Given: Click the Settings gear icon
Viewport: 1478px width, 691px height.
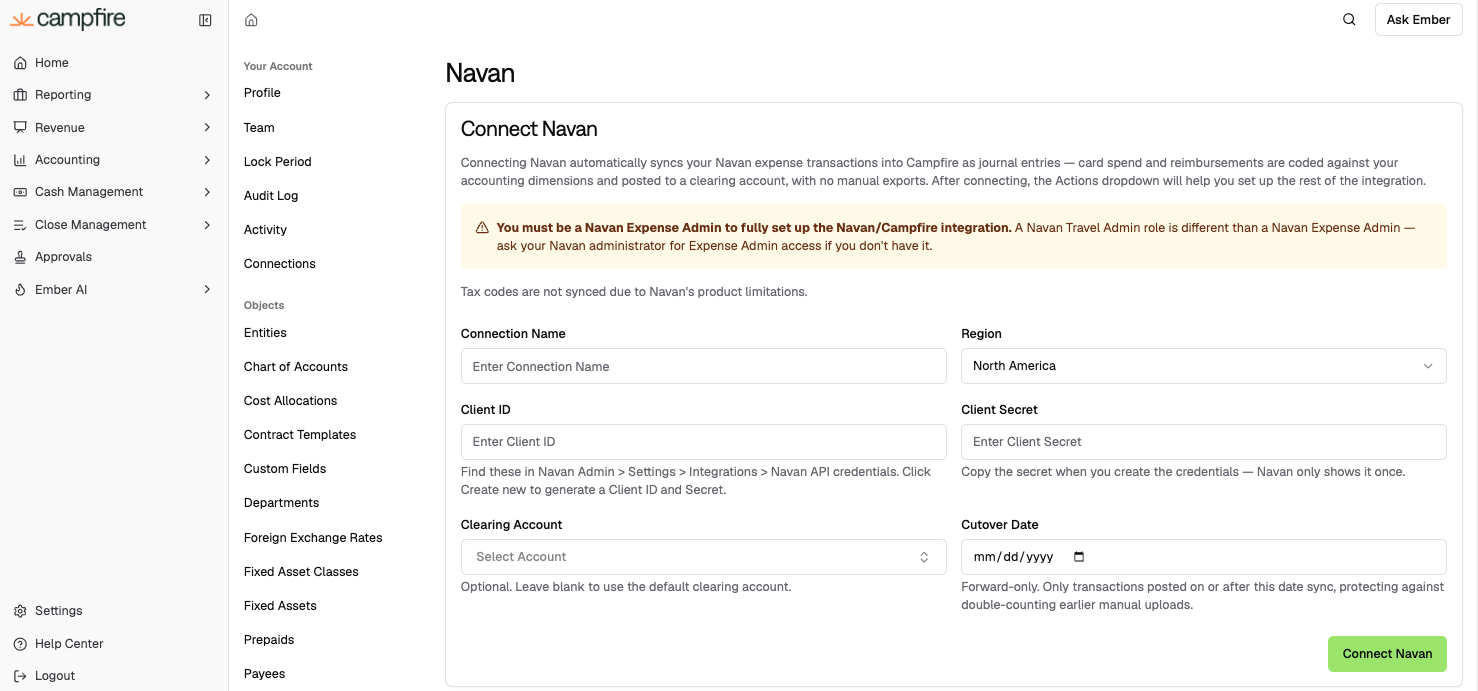Looking at the screenshot, I should tap(20, 611).
